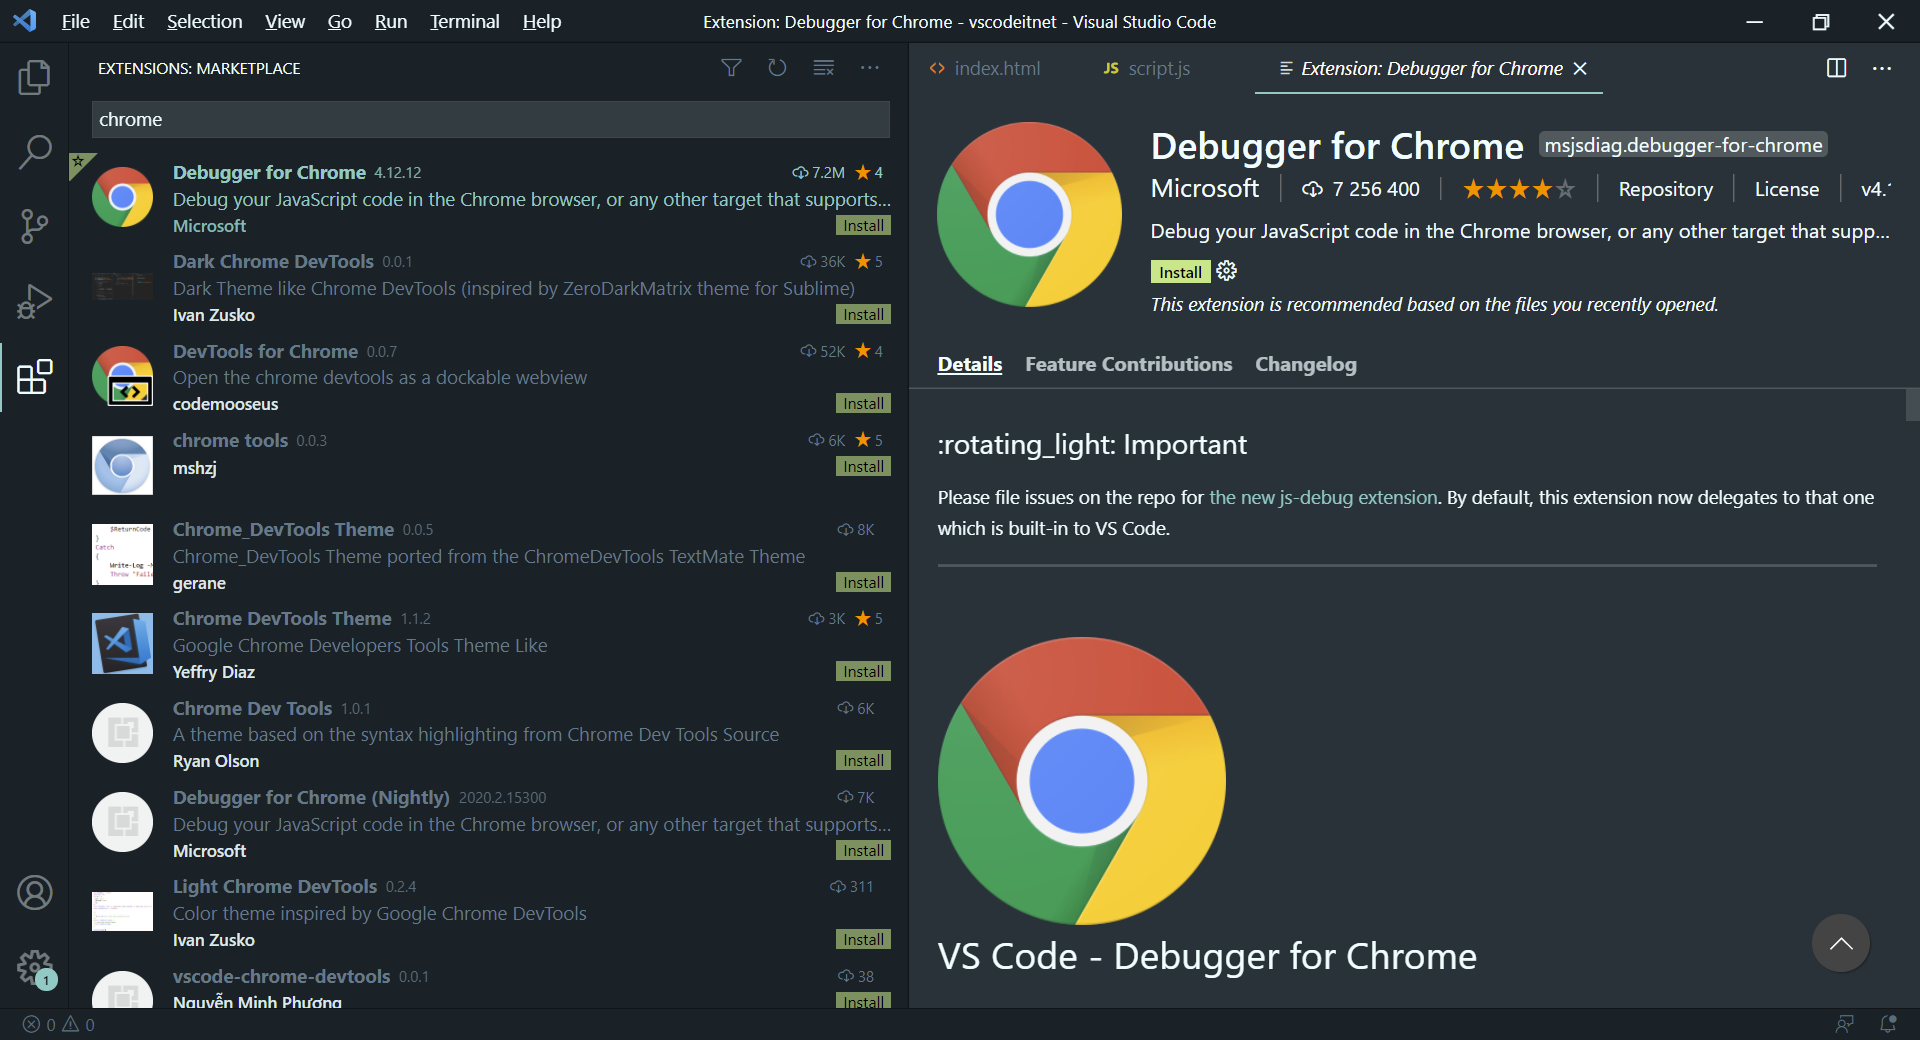Open the Explorer sidebar
This screenshot has width=1920, height=1040.
click(34, 77)
